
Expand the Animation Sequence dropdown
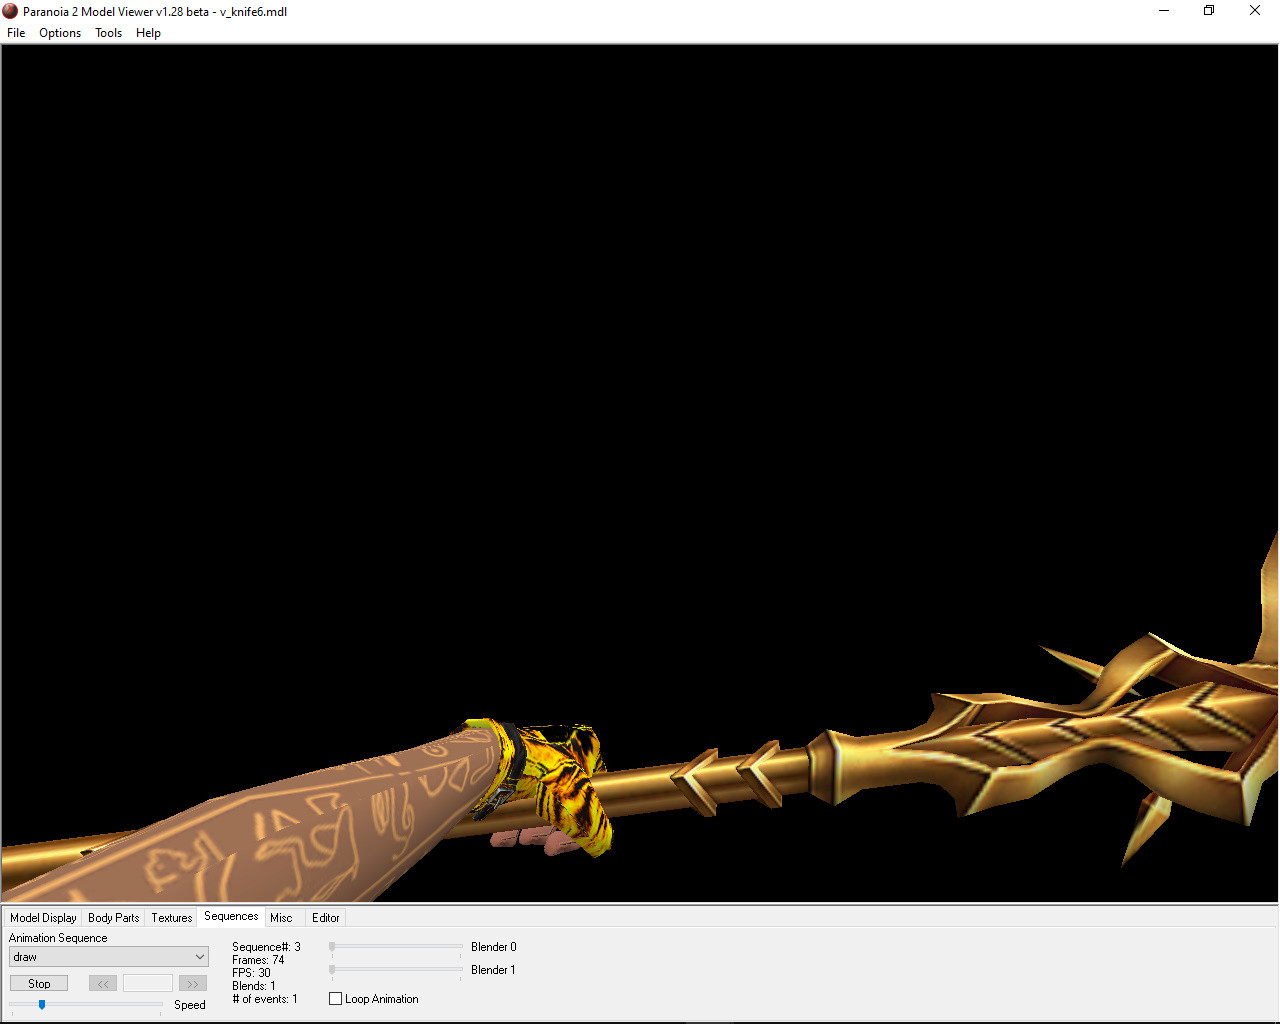[x=109, y=957]
